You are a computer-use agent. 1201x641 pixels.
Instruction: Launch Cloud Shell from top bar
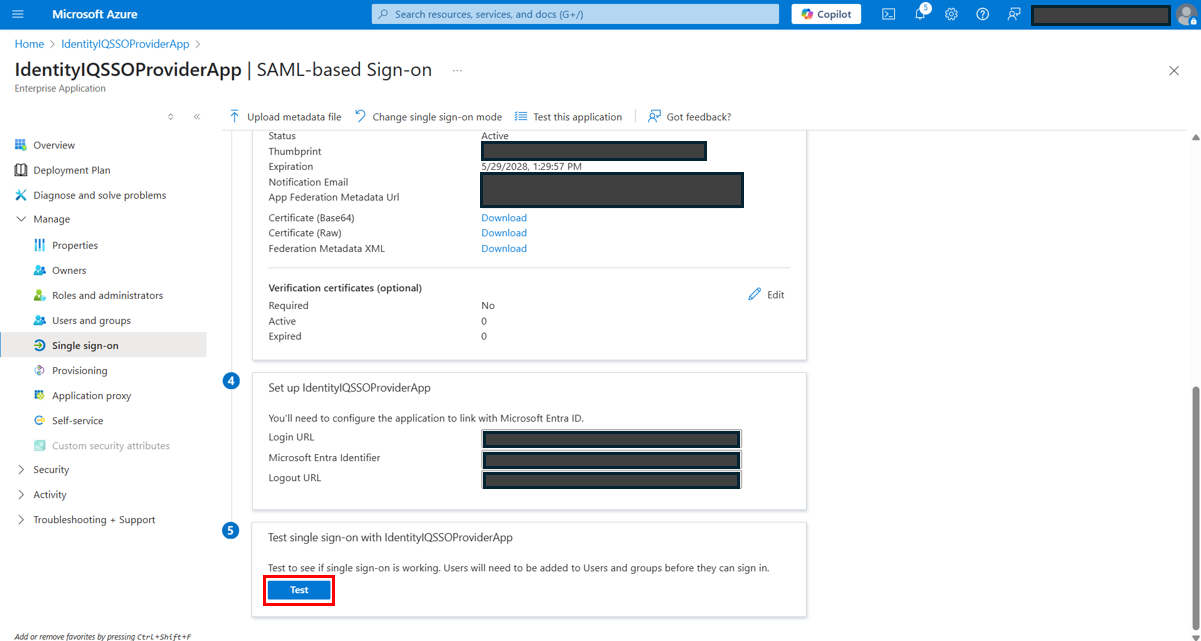[x=888, y=14]
